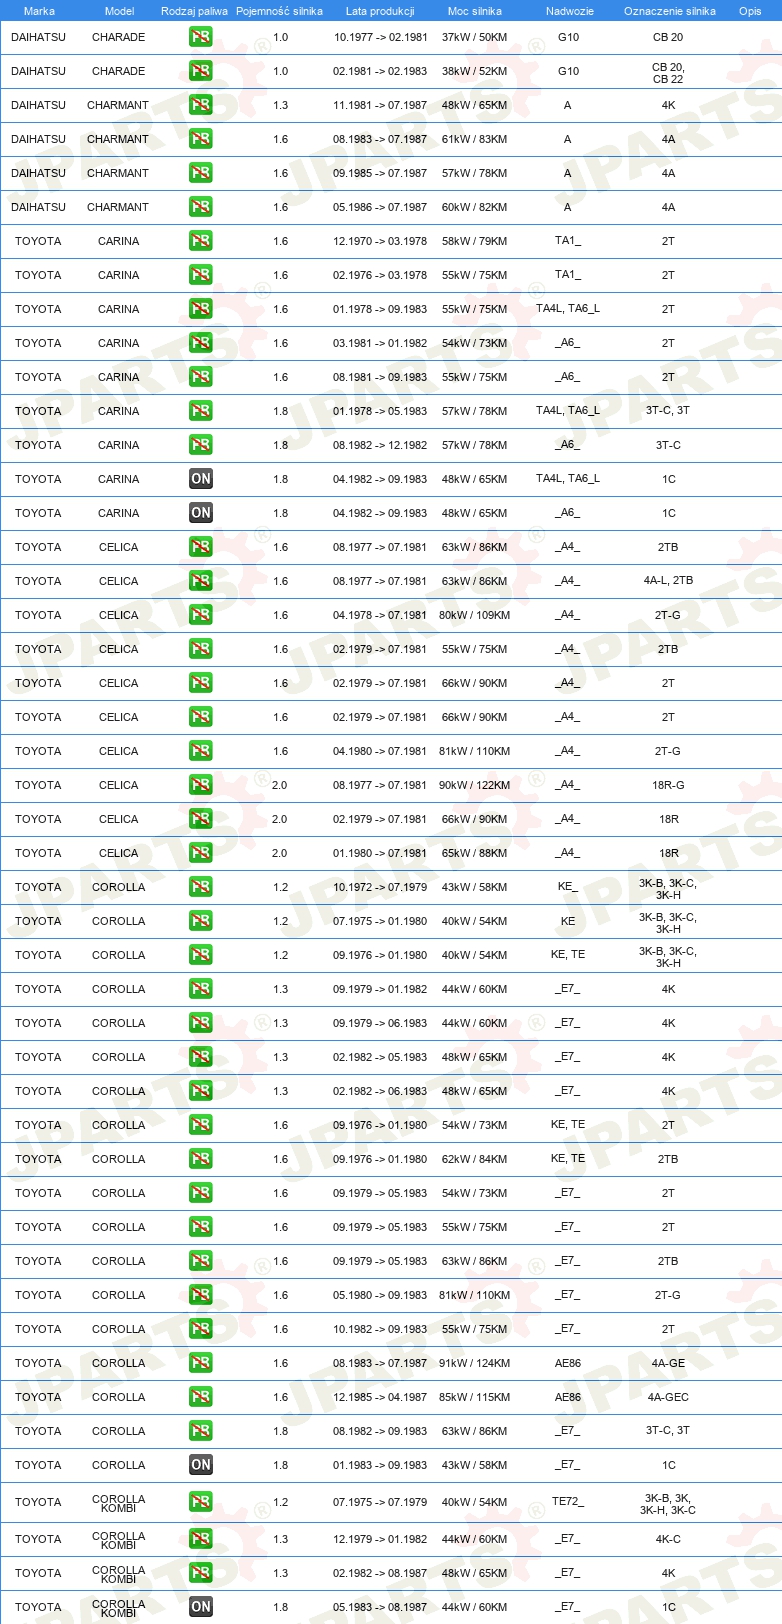This screenshot has width=782, height=1624.
Task: Click the power cell '80kW / 109KM'
Action: tap(475, 615)
